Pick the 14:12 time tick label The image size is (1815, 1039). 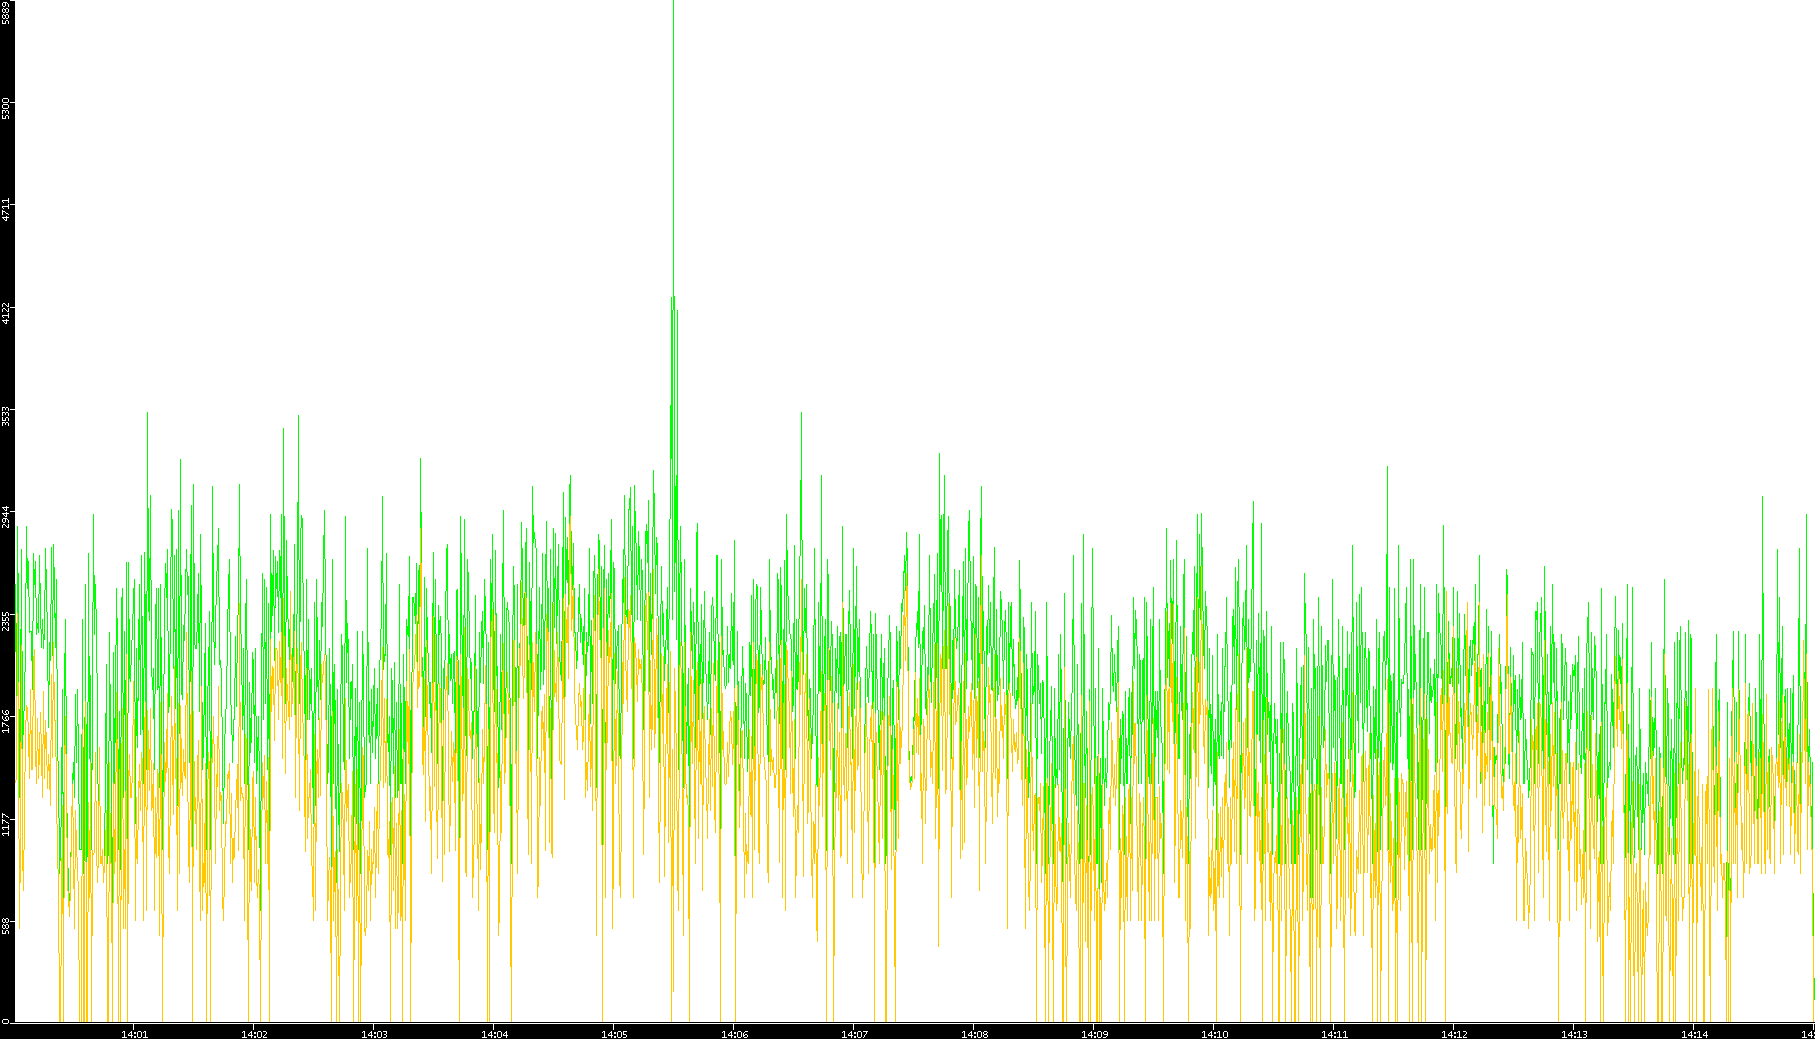point(1455,1034)
